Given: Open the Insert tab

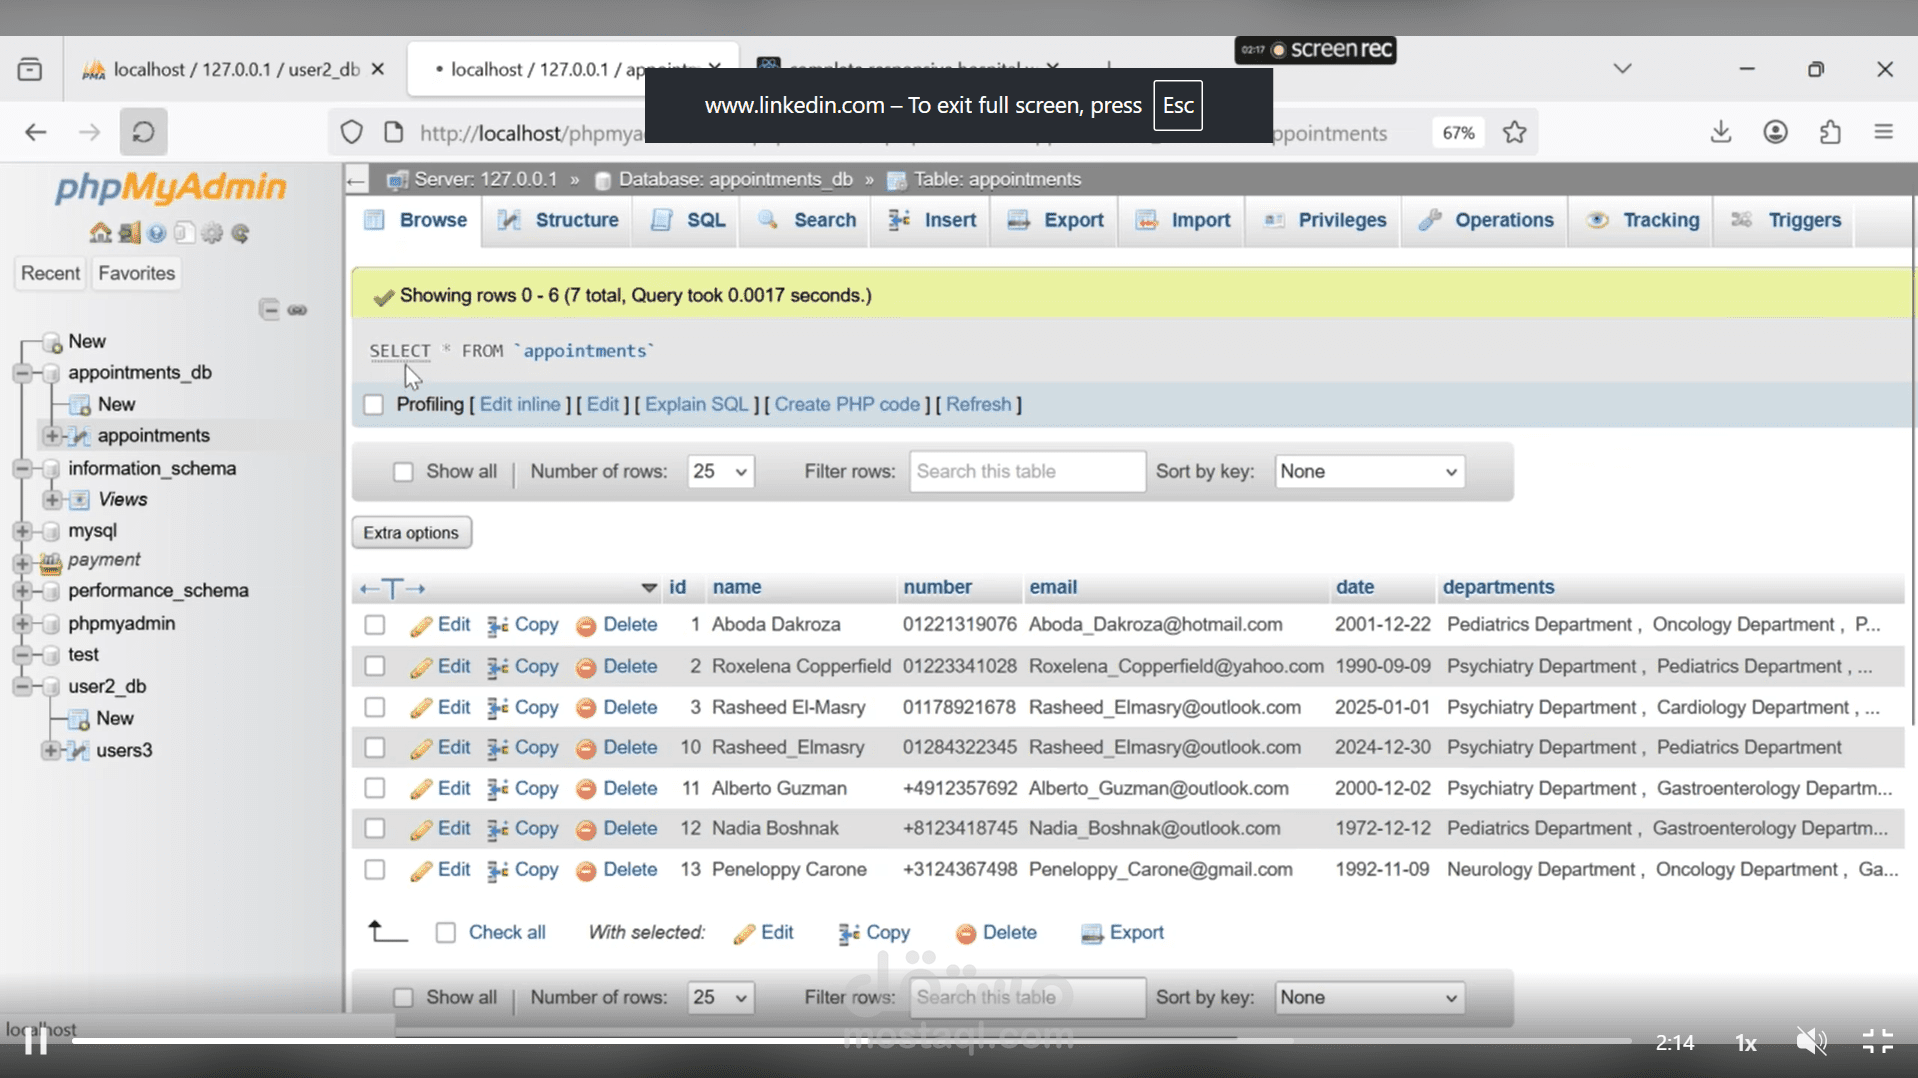Looking at the screenshot, I should (x=932, y=220).
